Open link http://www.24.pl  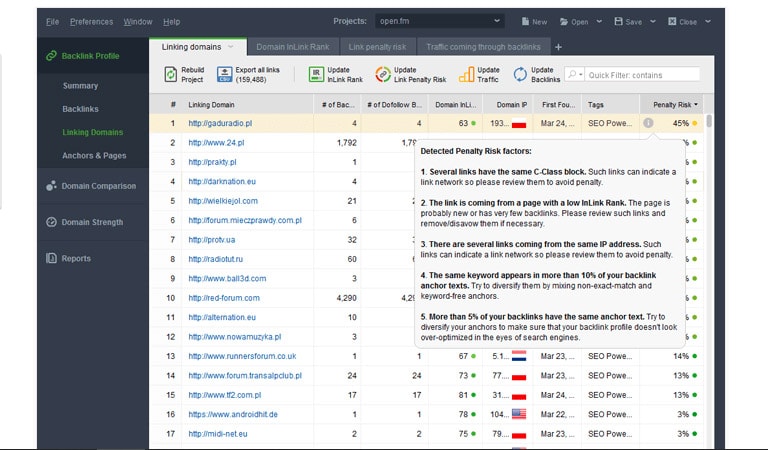click(x=216, y=142)
